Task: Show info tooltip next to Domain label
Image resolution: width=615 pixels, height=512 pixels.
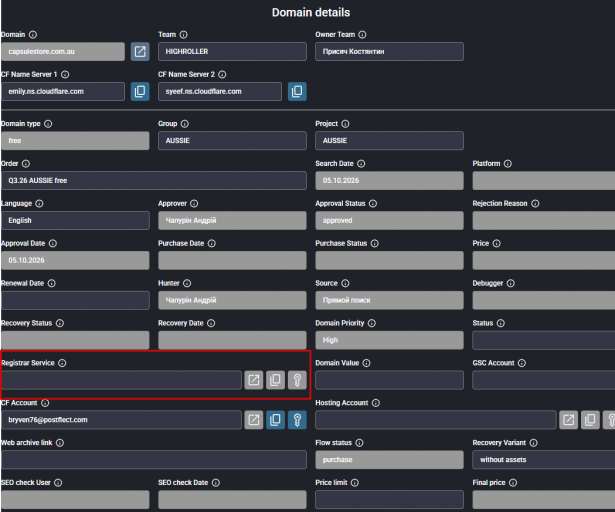Action: pos(33,35)
